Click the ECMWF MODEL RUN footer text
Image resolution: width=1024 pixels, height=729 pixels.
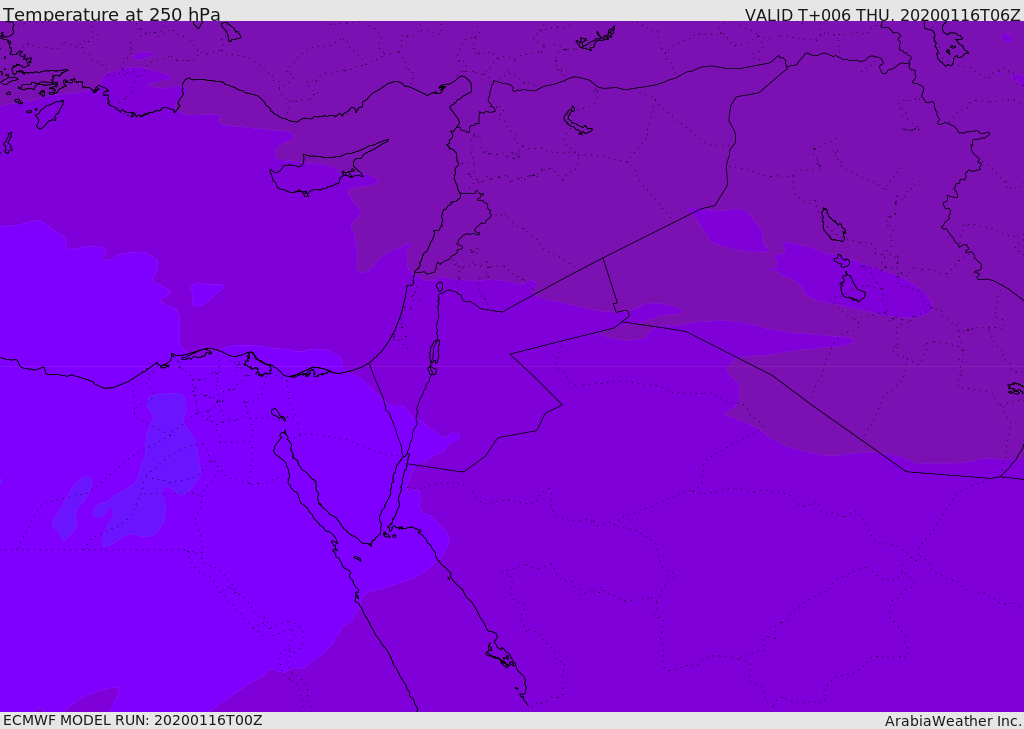click(132, 720)
